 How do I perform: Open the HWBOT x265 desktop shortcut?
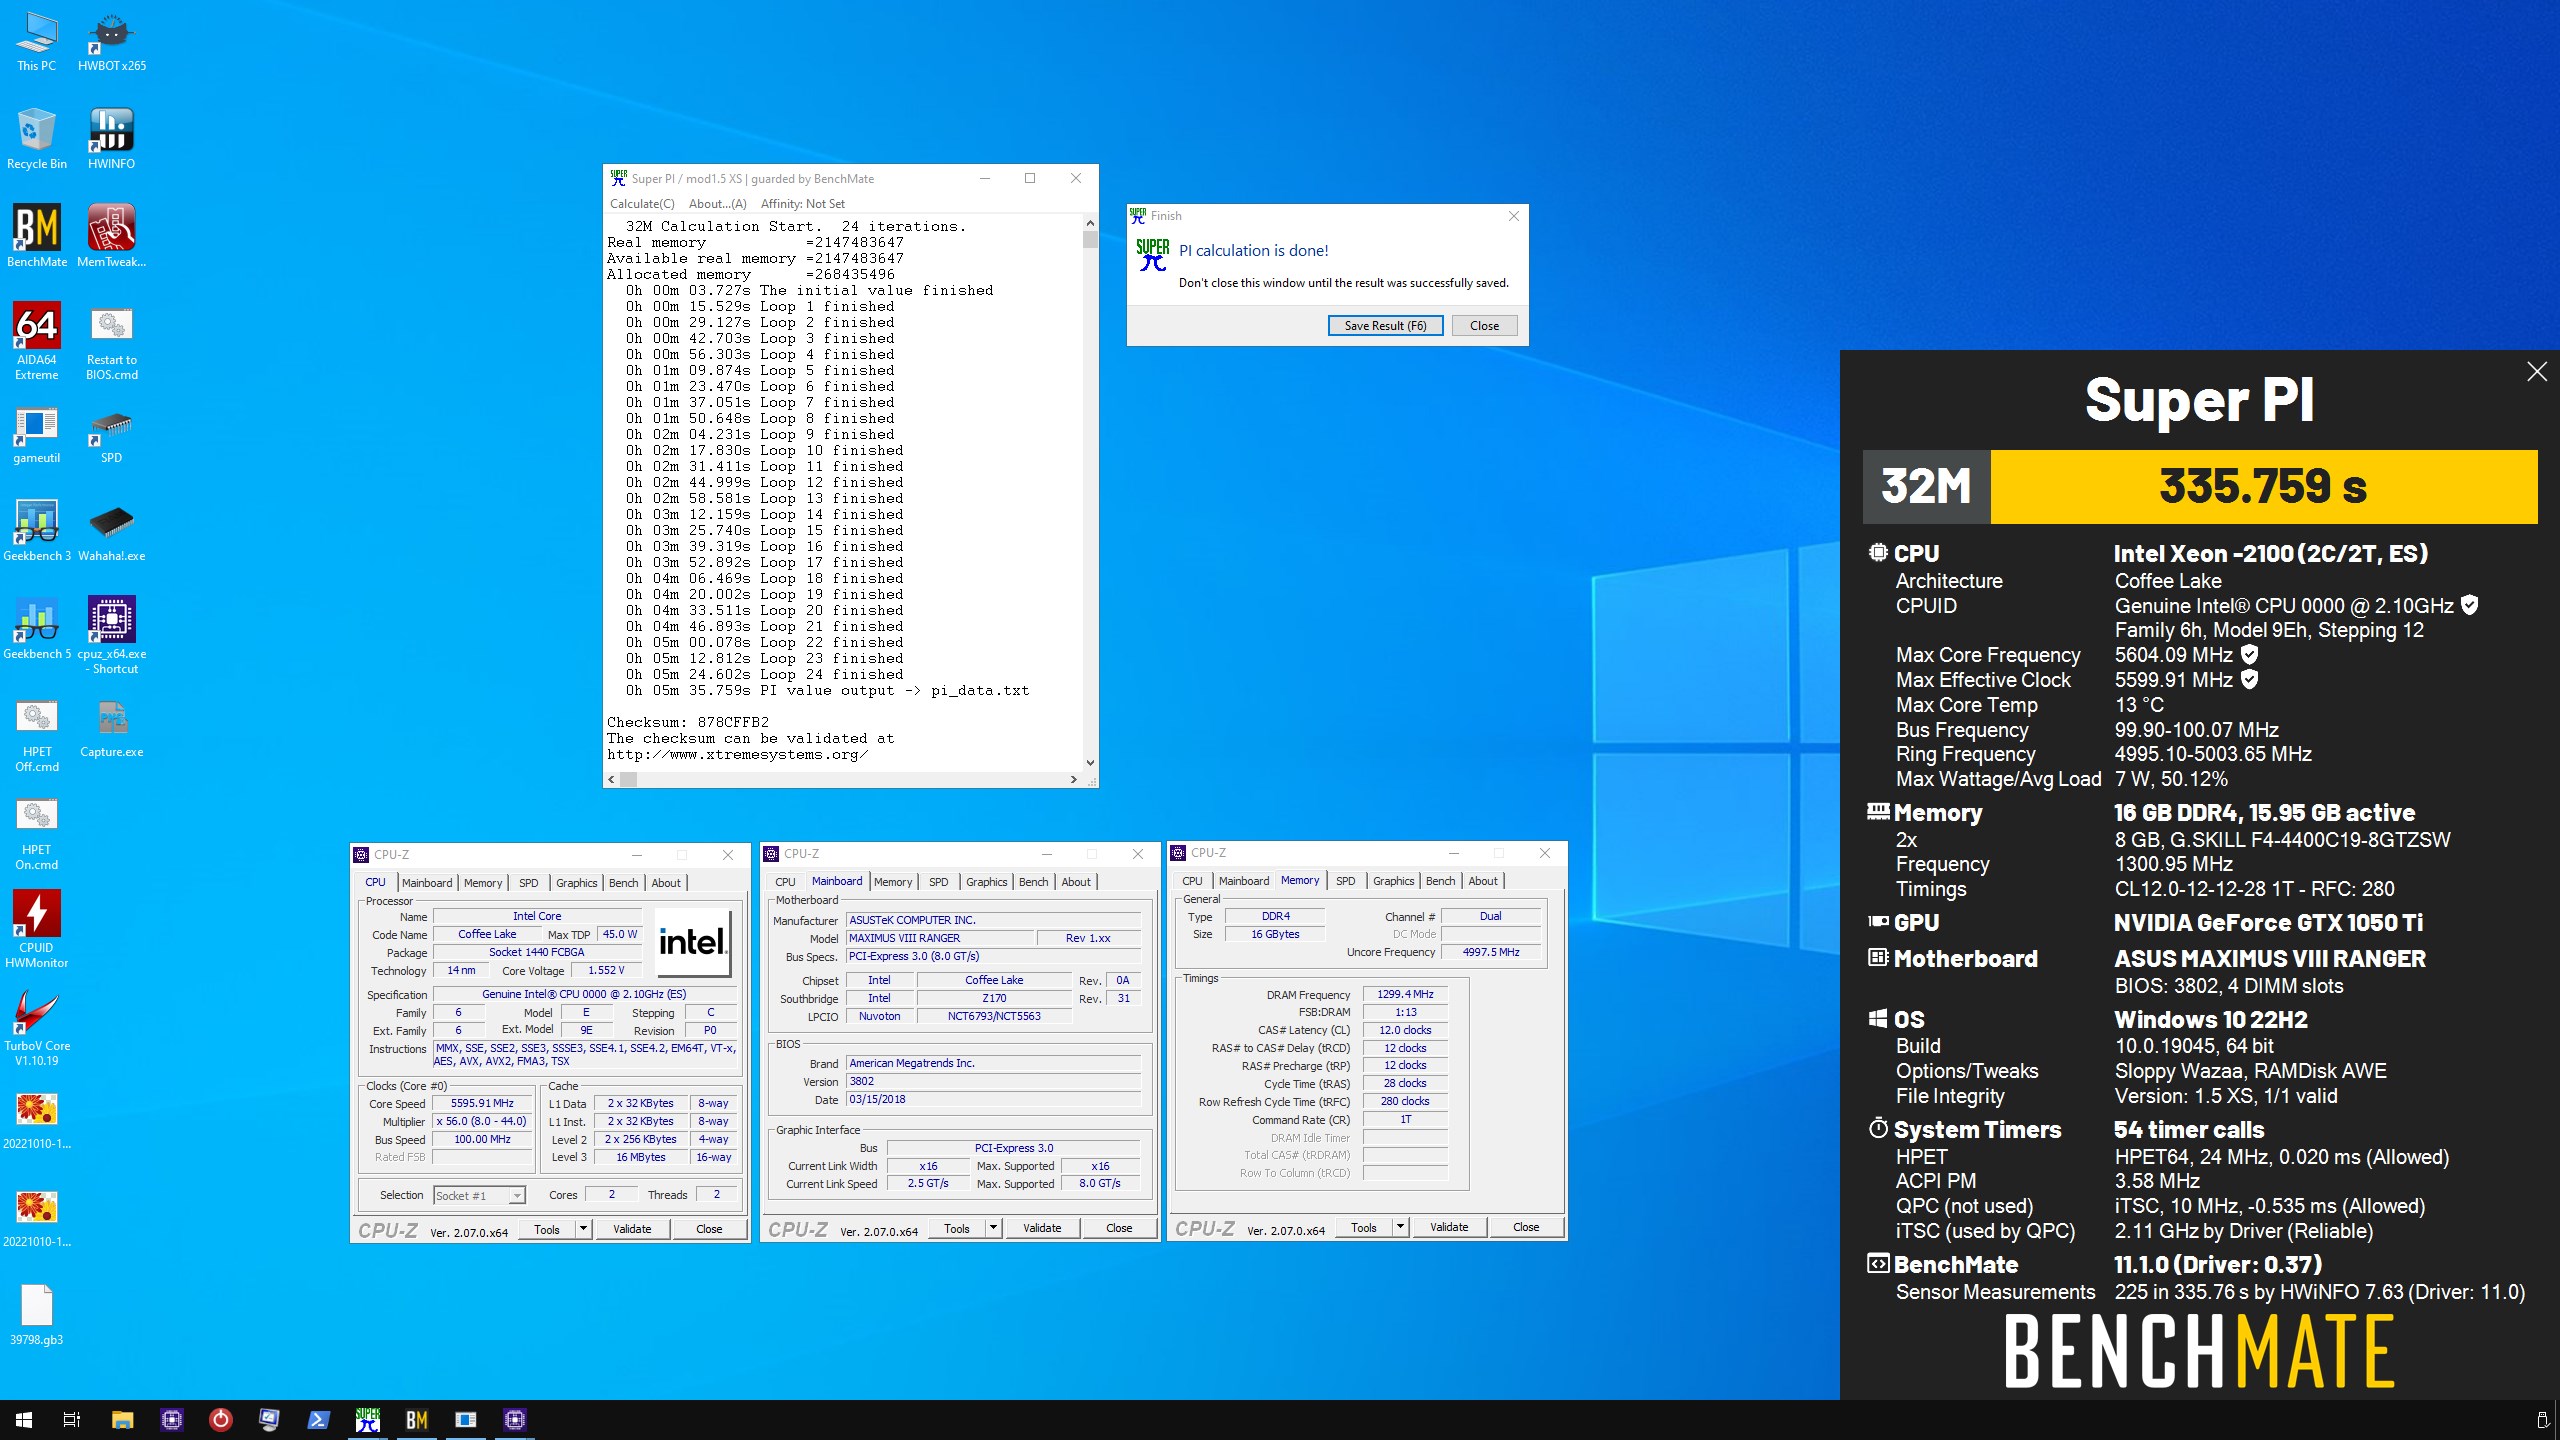click(x=111, y=41)
